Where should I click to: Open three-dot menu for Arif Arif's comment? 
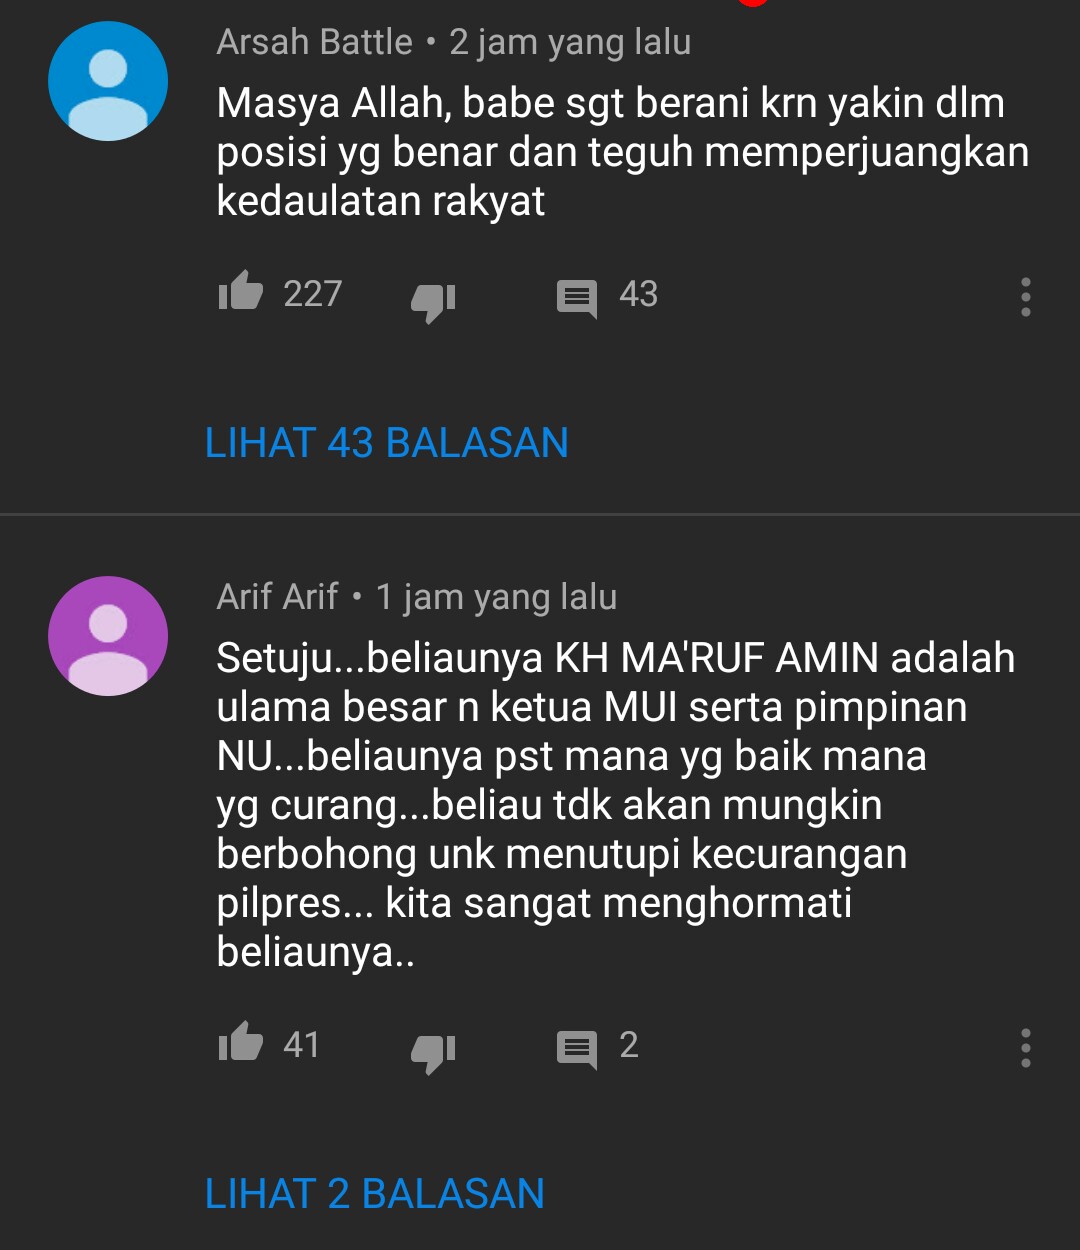tap(1025, 1048)
